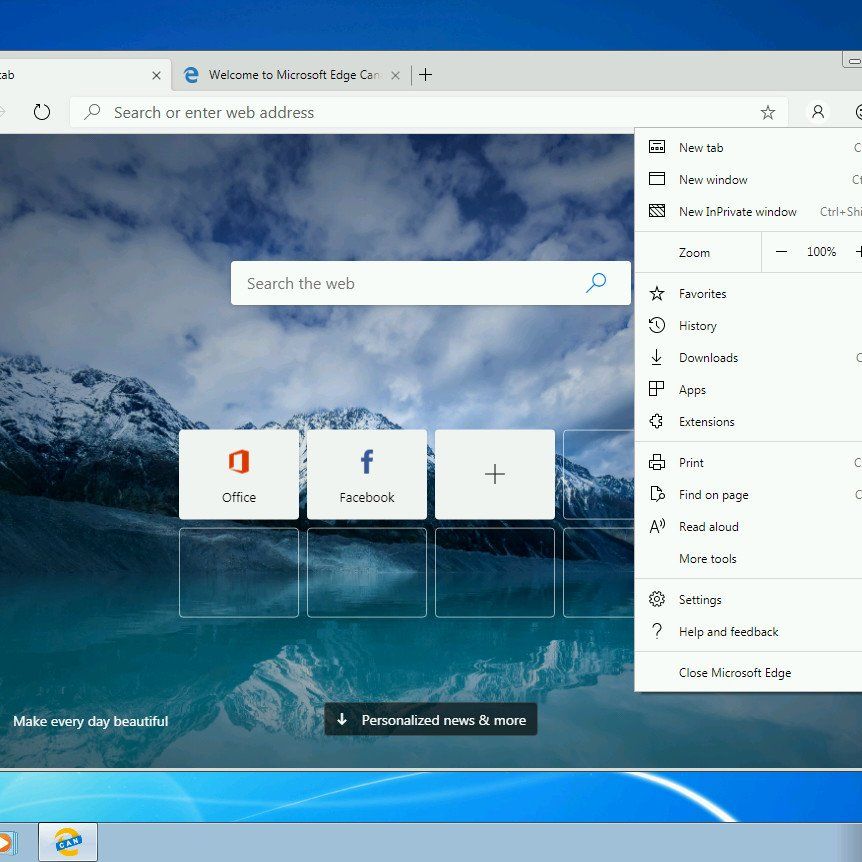Screen dimensions: 862x862
Task: Choose Find on page menu item
Action: 748,495
